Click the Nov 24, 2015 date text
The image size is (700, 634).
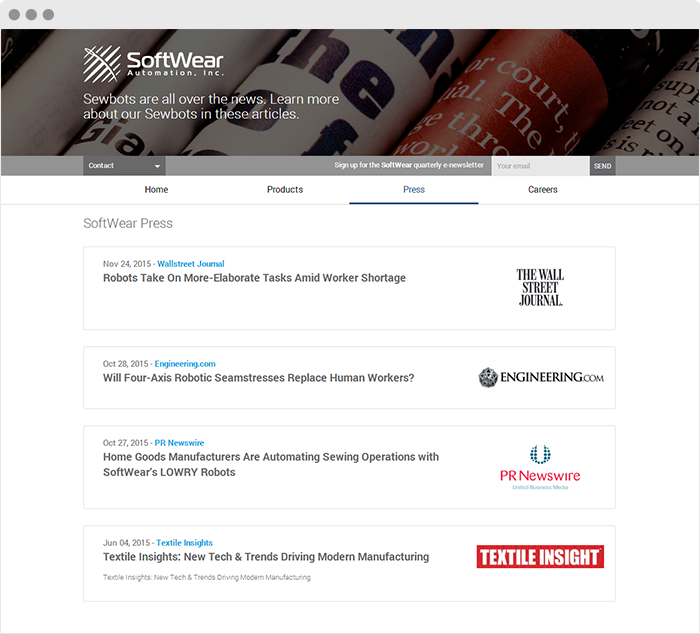(127, 264)
